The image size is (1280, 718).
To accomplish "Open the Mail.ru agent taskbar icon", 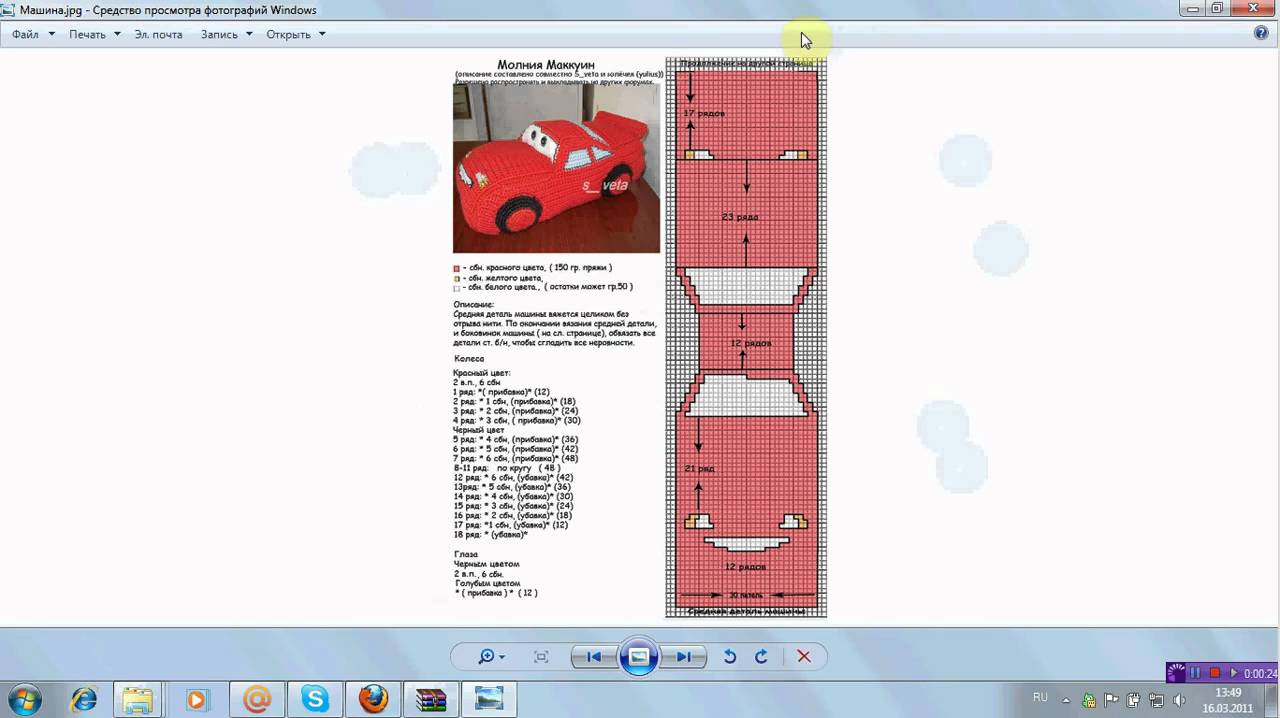I will click(257, 698).
